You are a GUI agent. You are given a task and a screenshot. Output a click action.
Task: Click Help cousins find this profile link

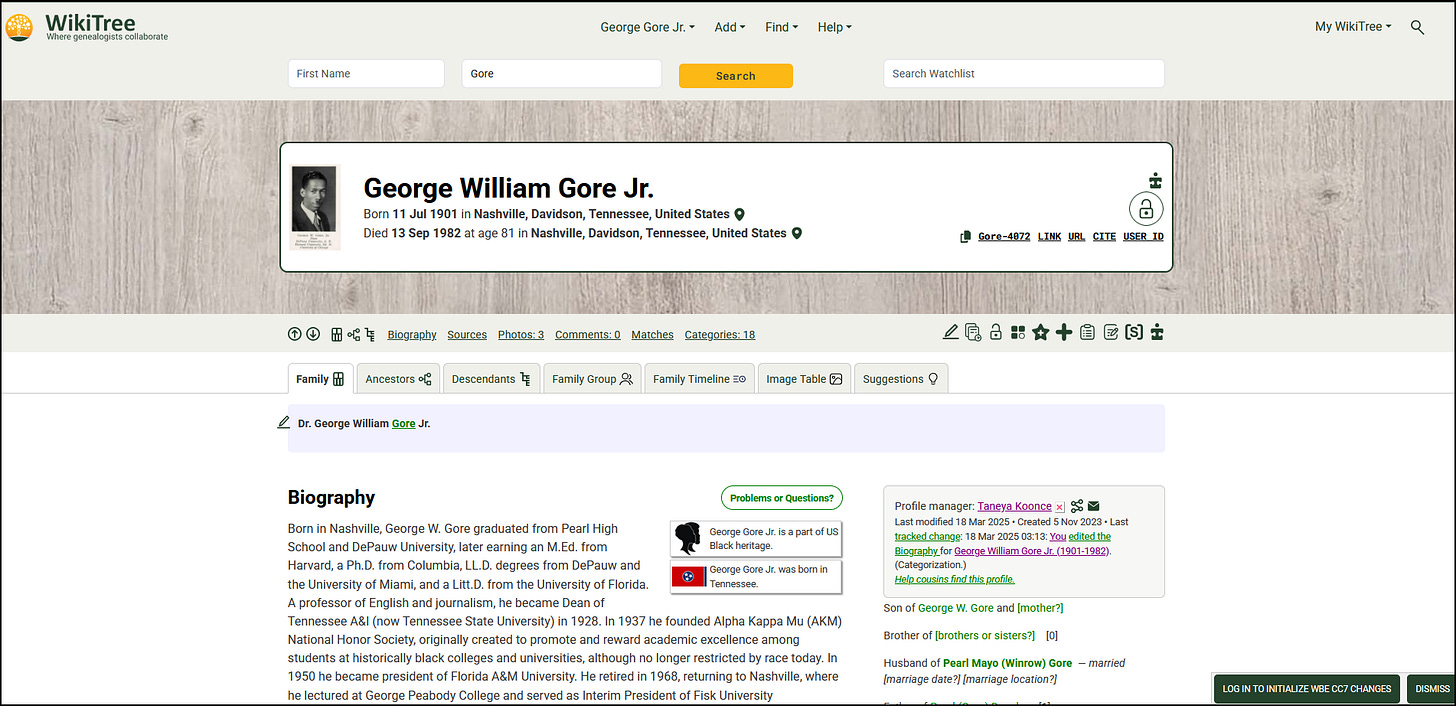[x=954, y=579]
